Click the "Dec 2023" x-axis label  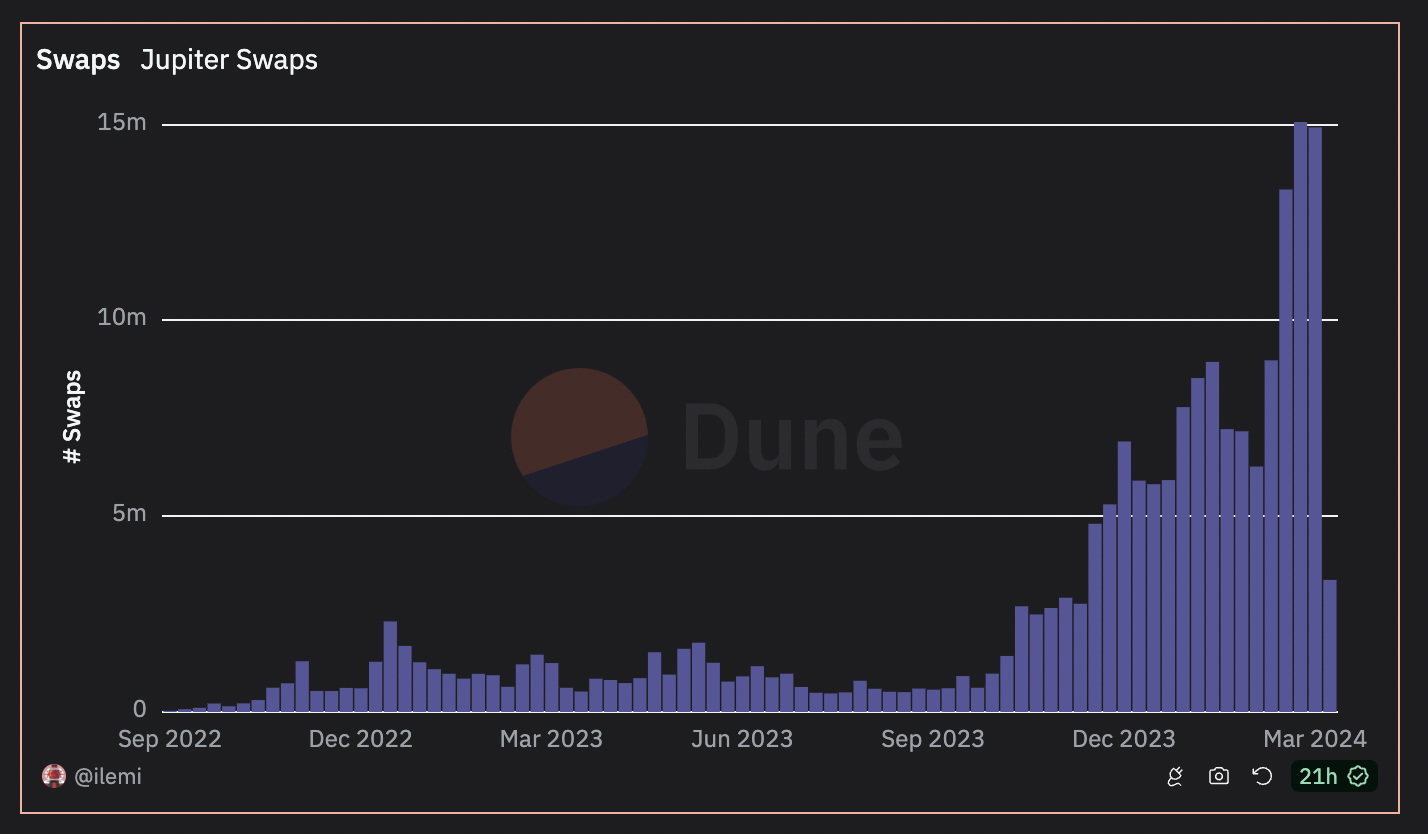(x=1124, y=739)
